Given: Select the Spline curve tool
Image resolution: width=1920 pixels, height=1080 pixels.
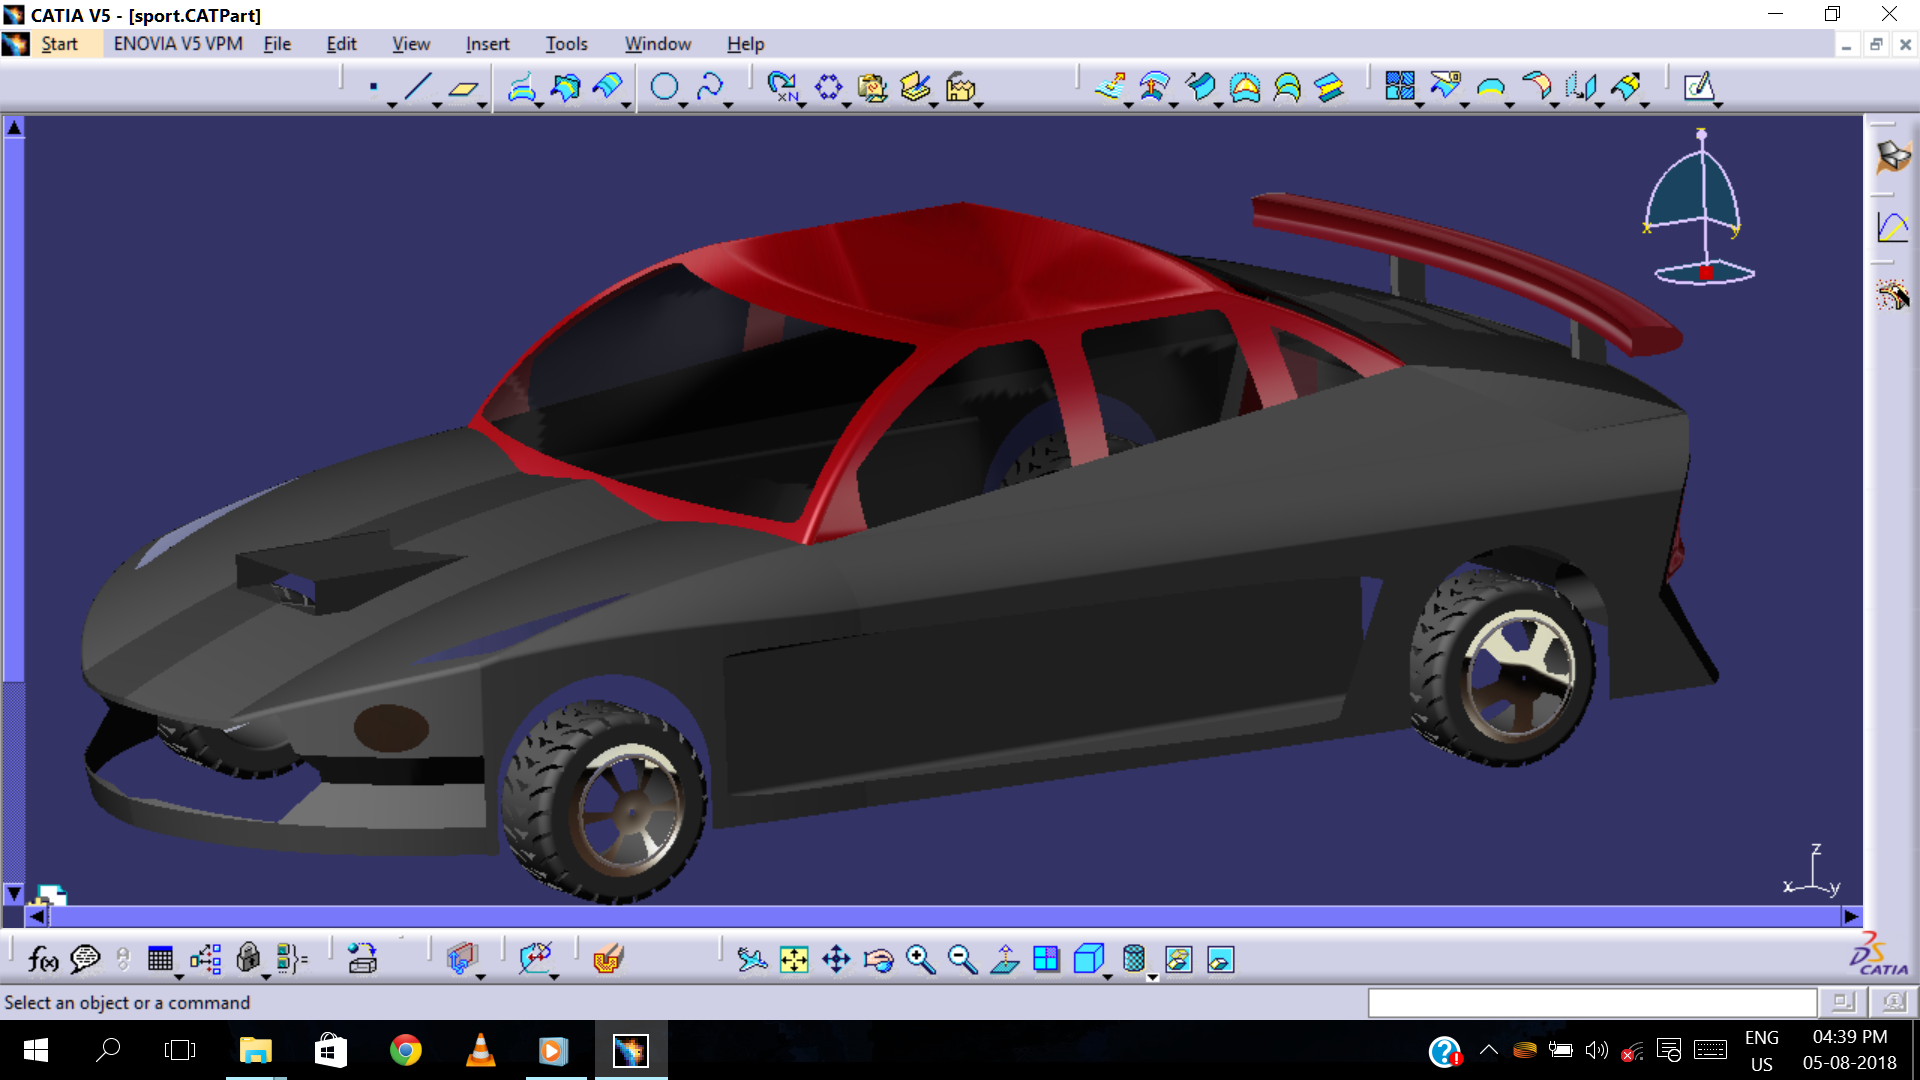Looking at the screenshot, I should point(709,88).
